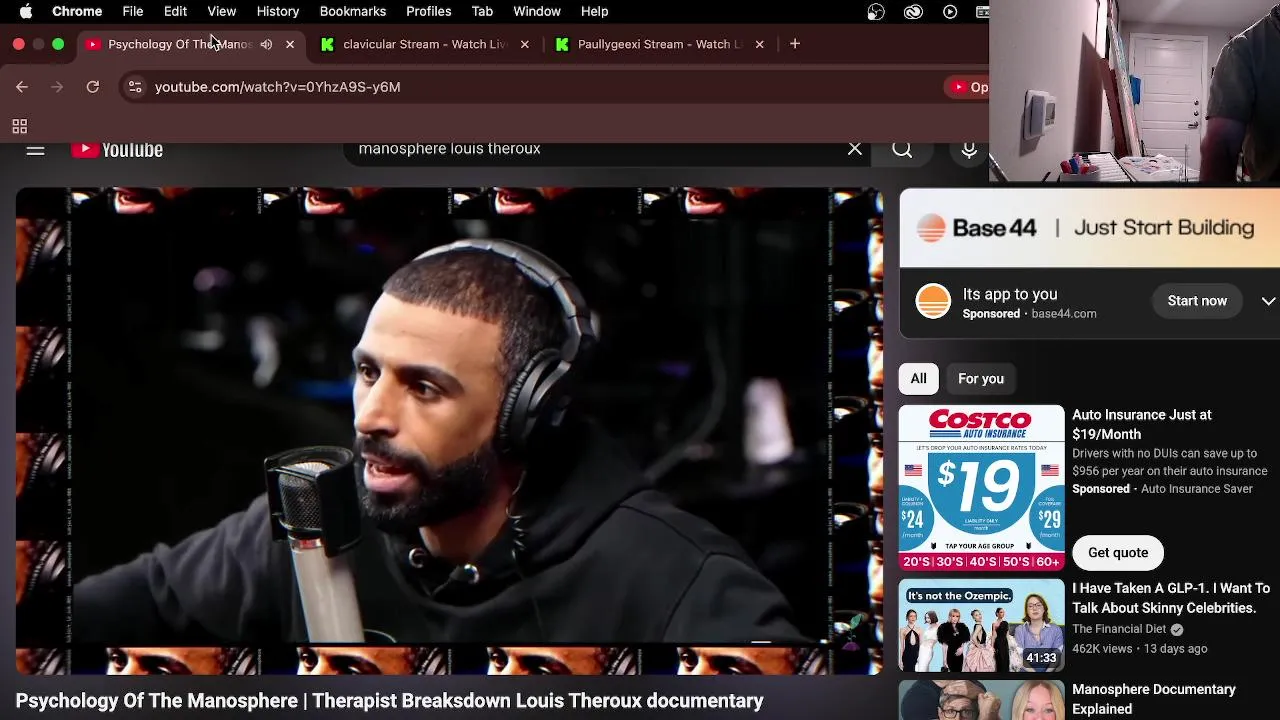The height and width of the screenshot is (720, 1280).
Task: Open the Costco Auto Insurance thumbnail
Action: (981, 488)
